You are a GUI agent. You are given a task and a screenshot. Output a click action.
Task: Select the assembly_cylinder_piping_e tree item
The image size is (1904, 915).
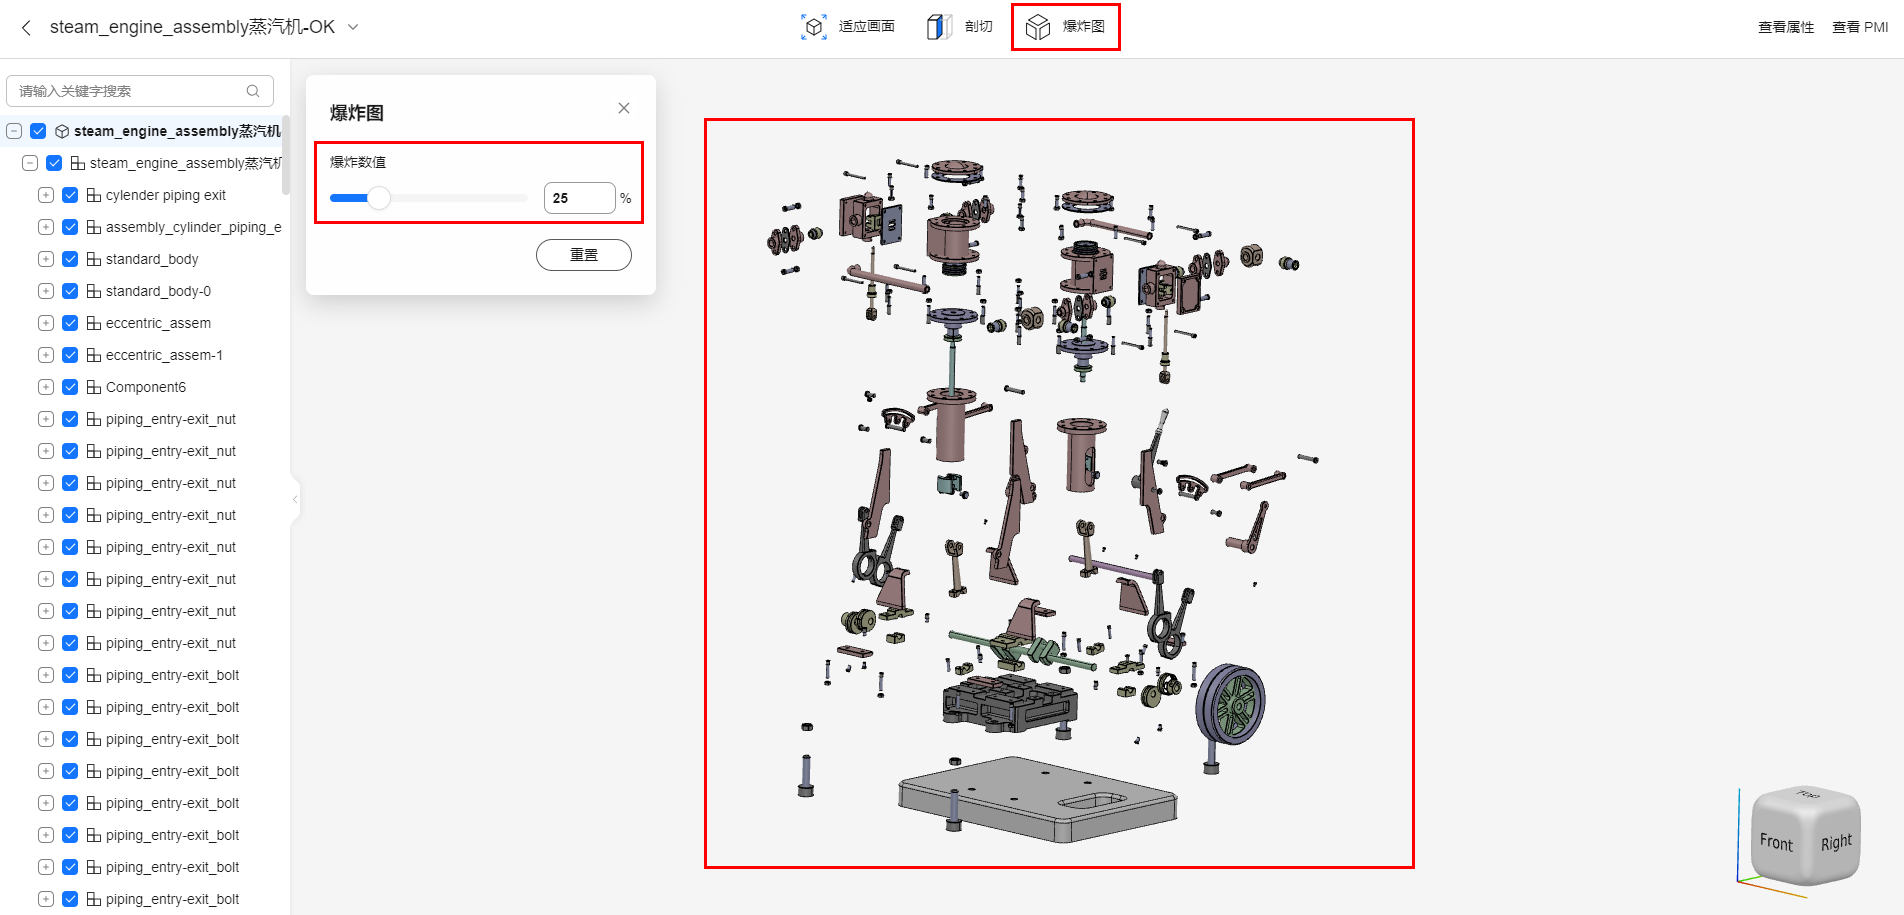click(x=194, y=227)
